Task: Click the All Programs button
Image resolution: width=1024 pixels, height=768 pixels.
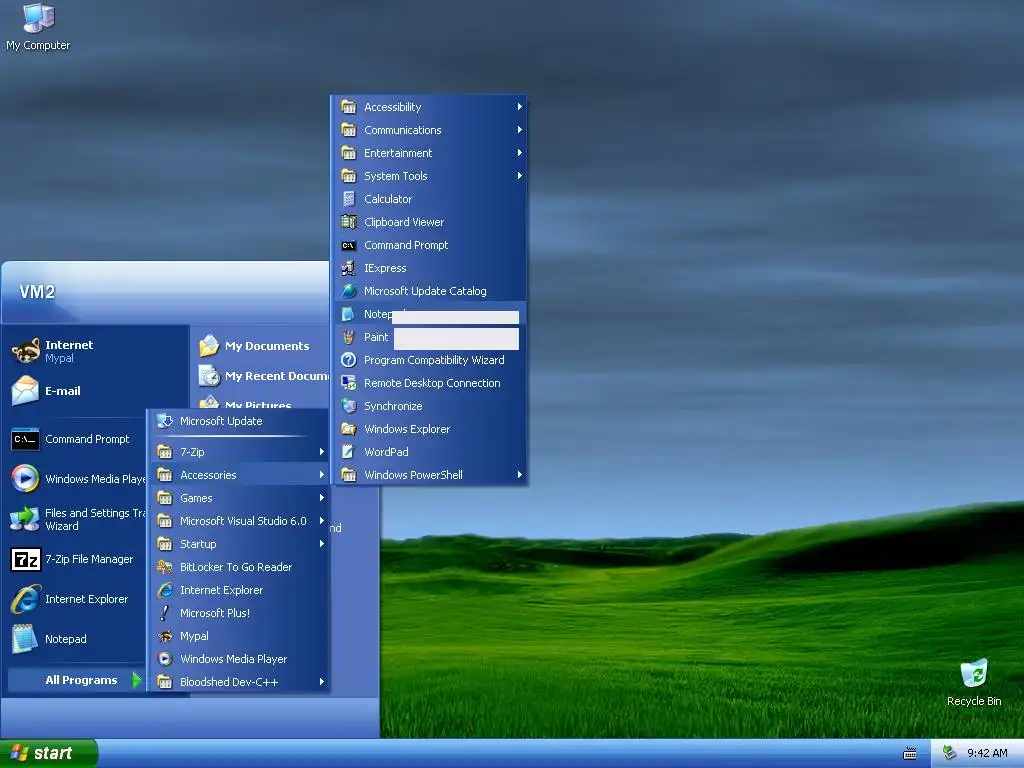Action: (76, 680)
